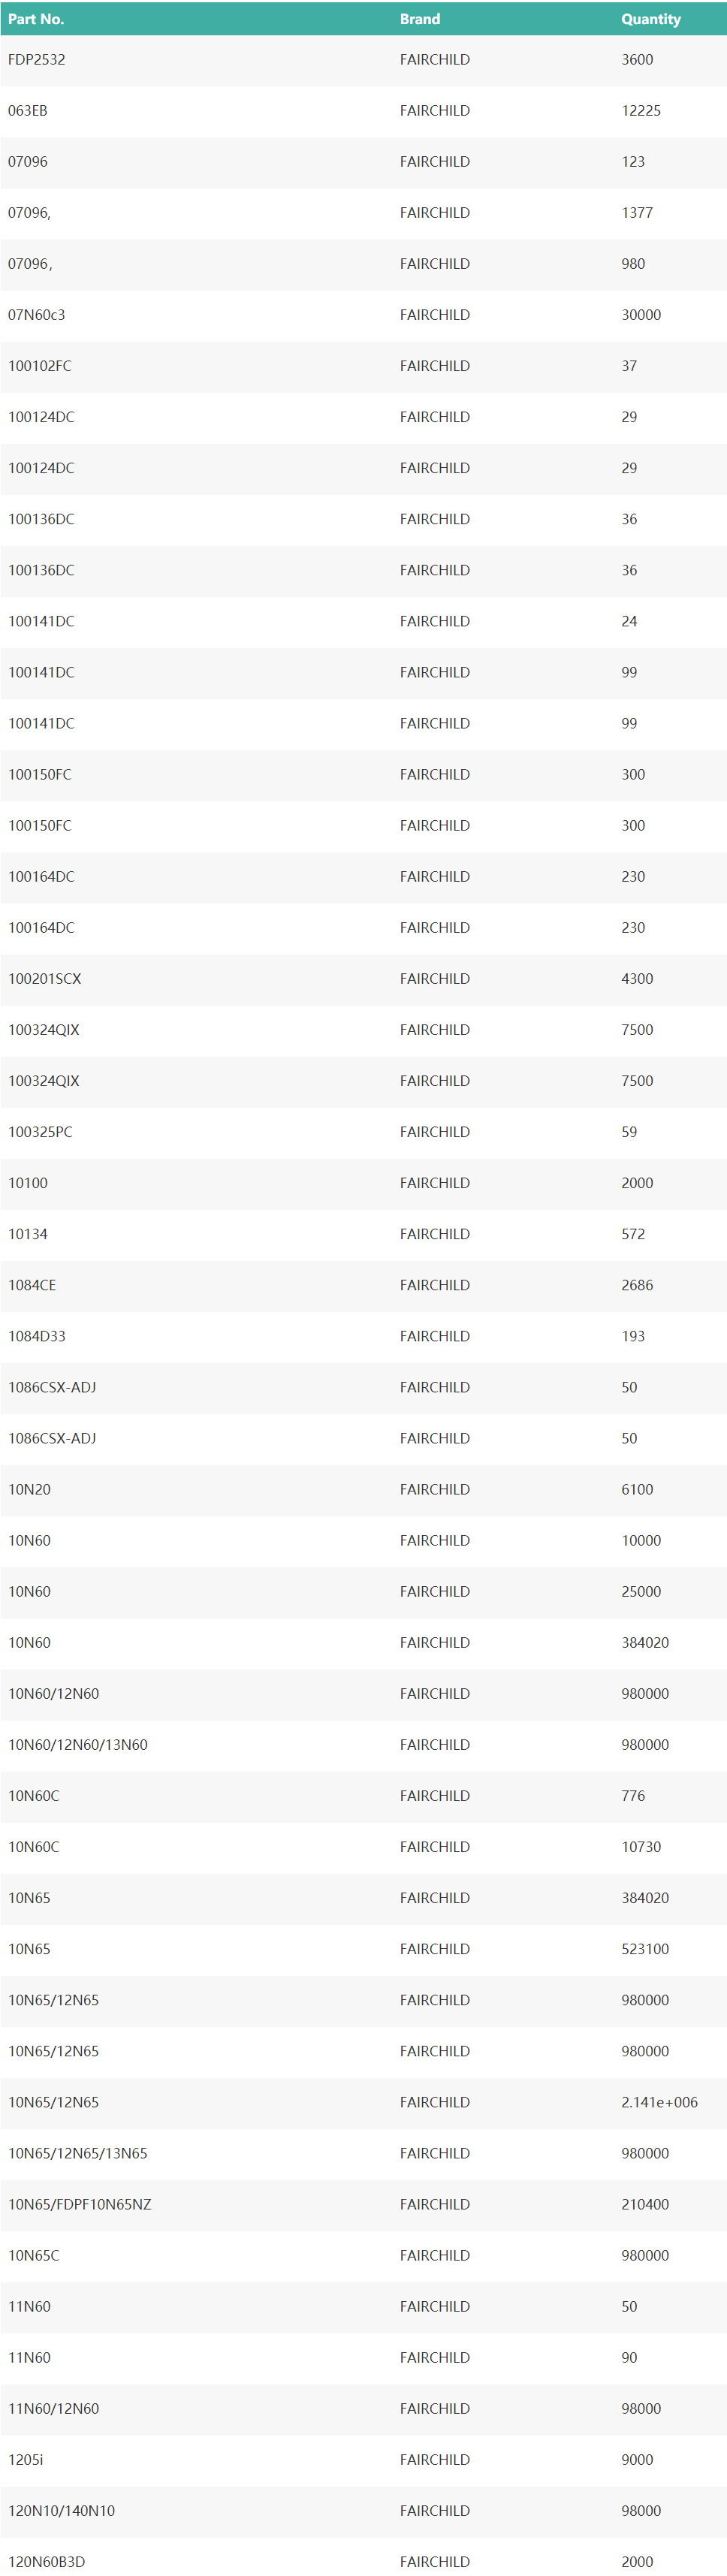Select part 100102FC
This screenshot has width=727, height=2576.
click(x=40, y=366)
